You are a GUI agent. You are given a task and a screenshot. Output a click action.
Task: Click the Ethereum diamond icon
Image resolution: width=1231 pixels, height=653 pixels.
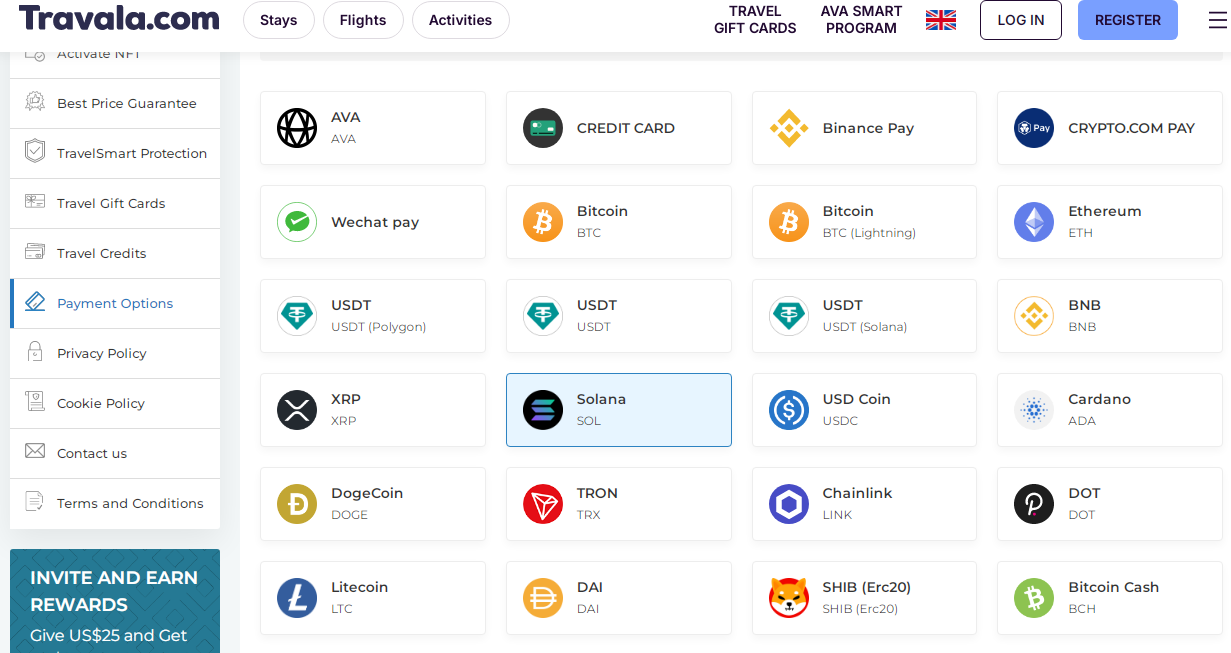point(1034,222)
